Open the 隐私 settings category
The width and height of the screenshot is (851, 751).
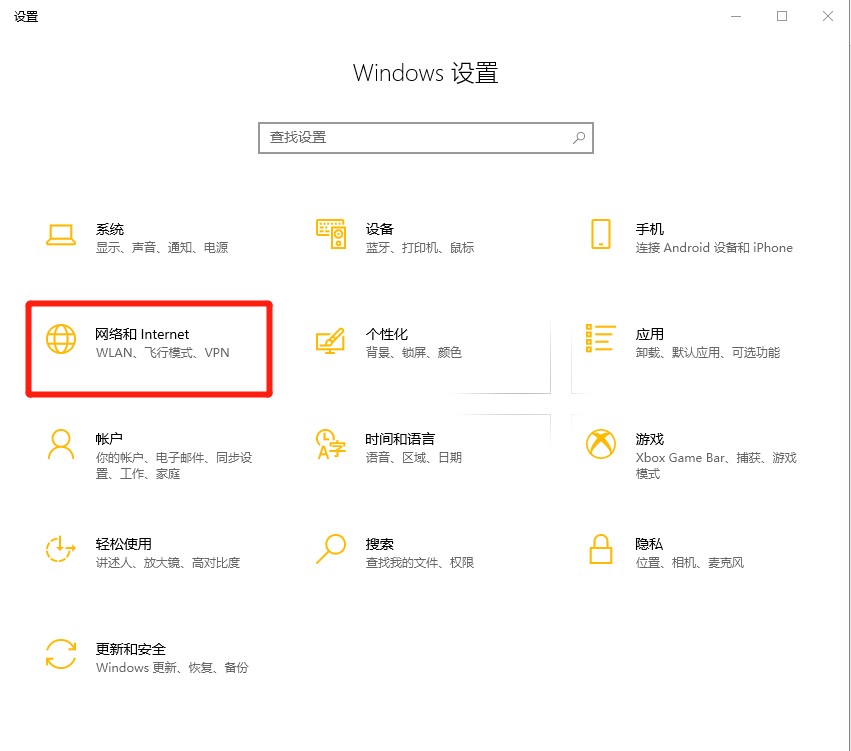(649, 544)
